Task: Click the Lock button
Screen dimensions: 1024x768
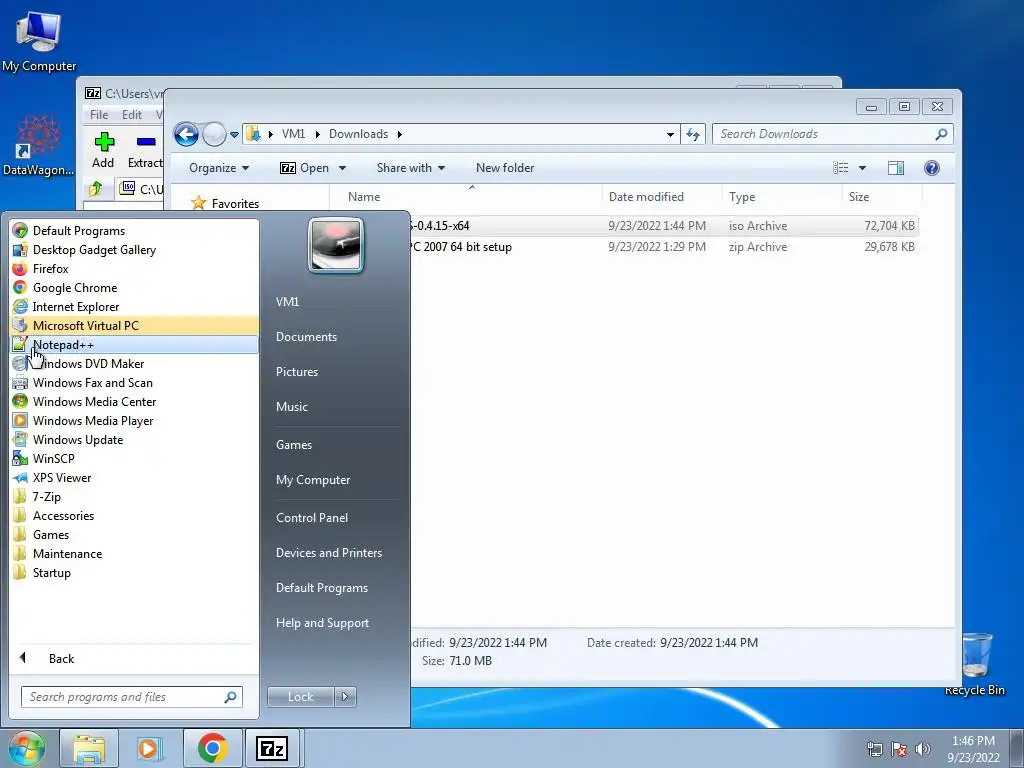Action: (300, 697)
